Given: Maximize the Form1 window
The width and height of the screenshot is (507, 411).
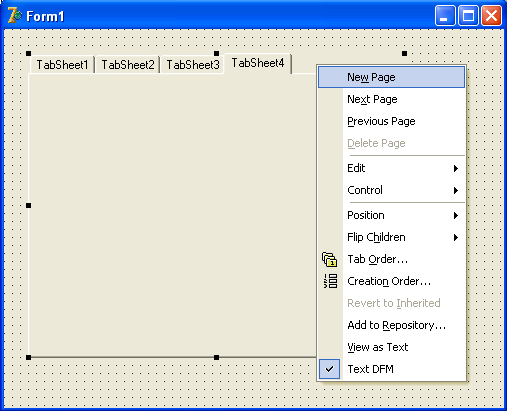Looking at the screenshot, I should pos(468,15).
